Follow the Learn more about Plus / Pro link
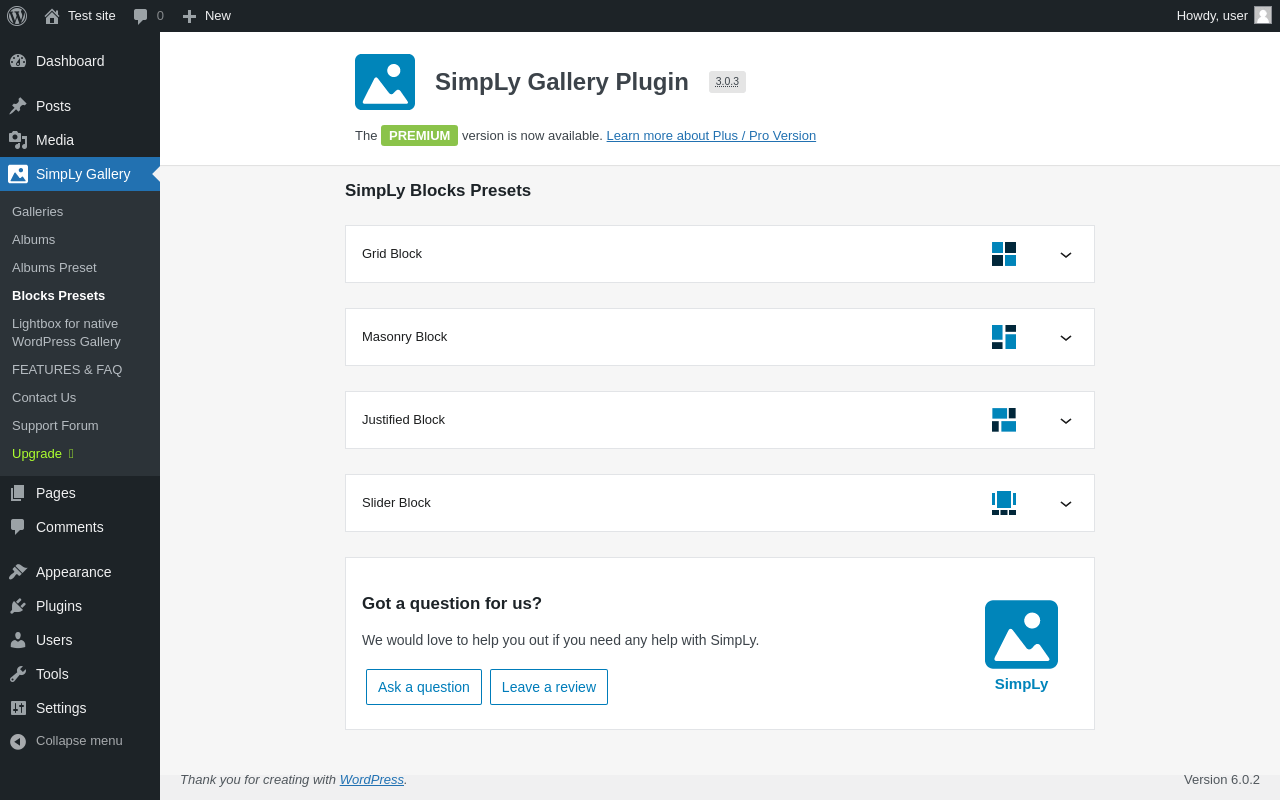Screen dimensions: 1280x800 [711, 136]
